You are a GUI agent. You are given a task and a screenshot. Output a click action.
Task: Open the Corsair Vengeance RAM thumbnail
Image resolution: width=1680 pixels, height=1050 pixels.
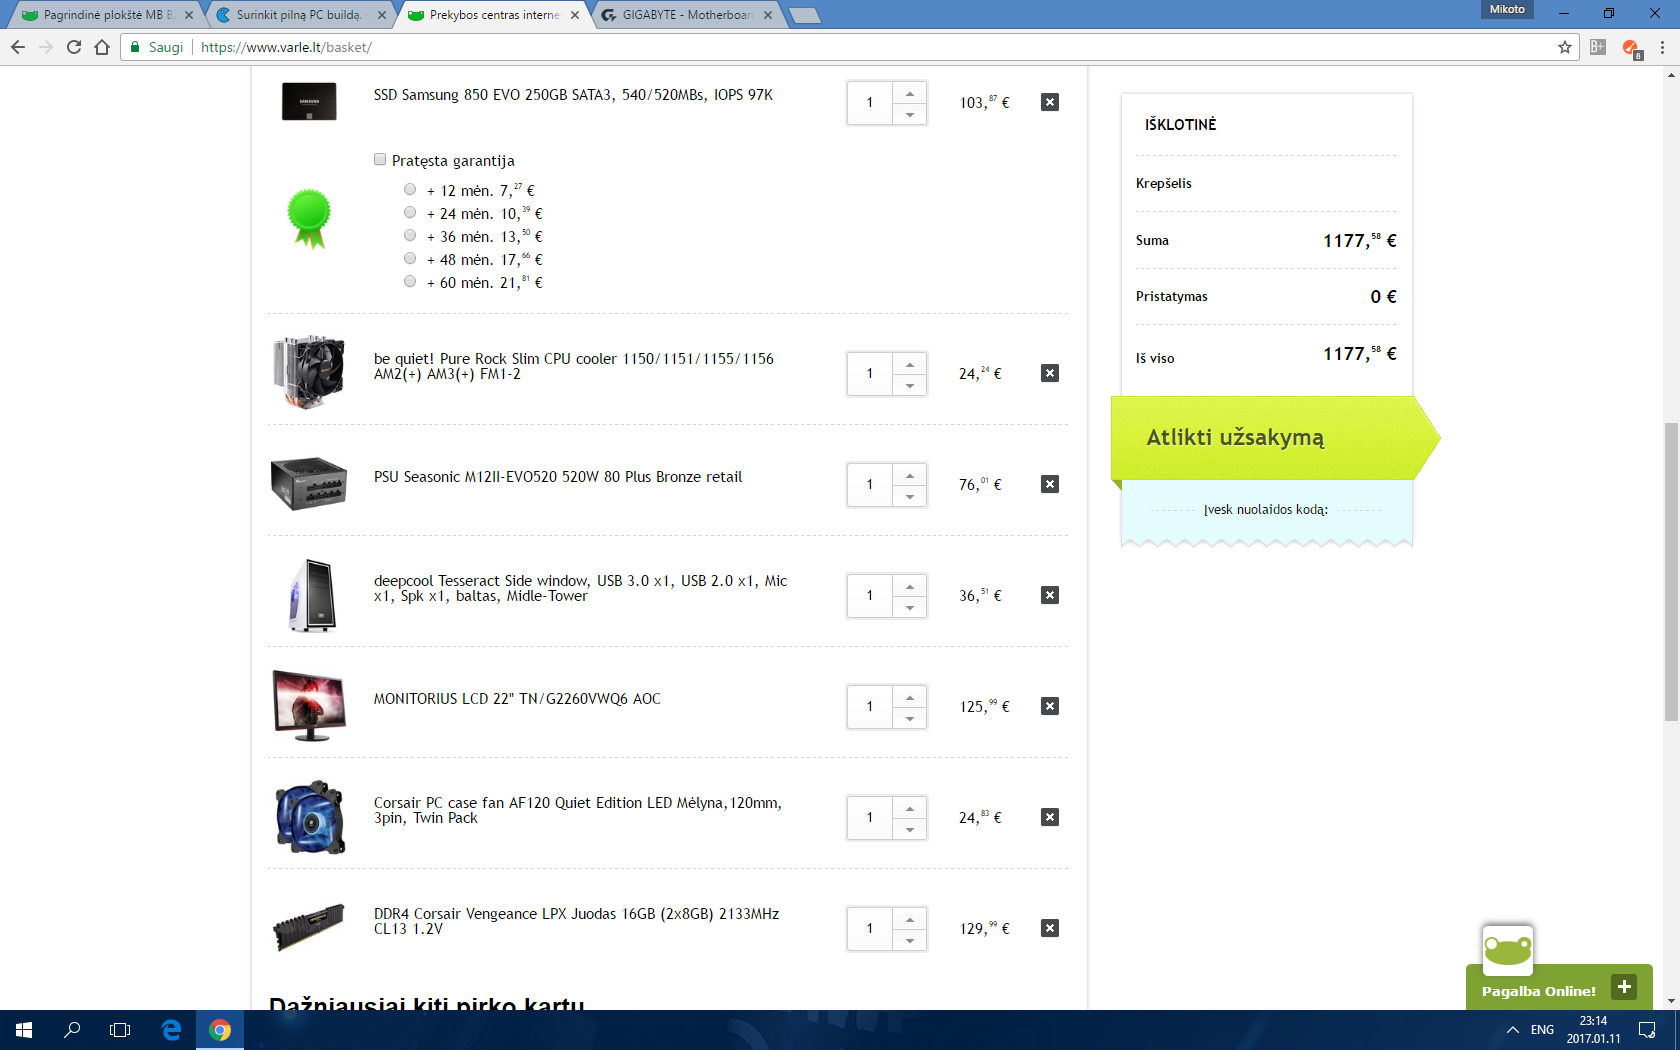coord(309,928)
